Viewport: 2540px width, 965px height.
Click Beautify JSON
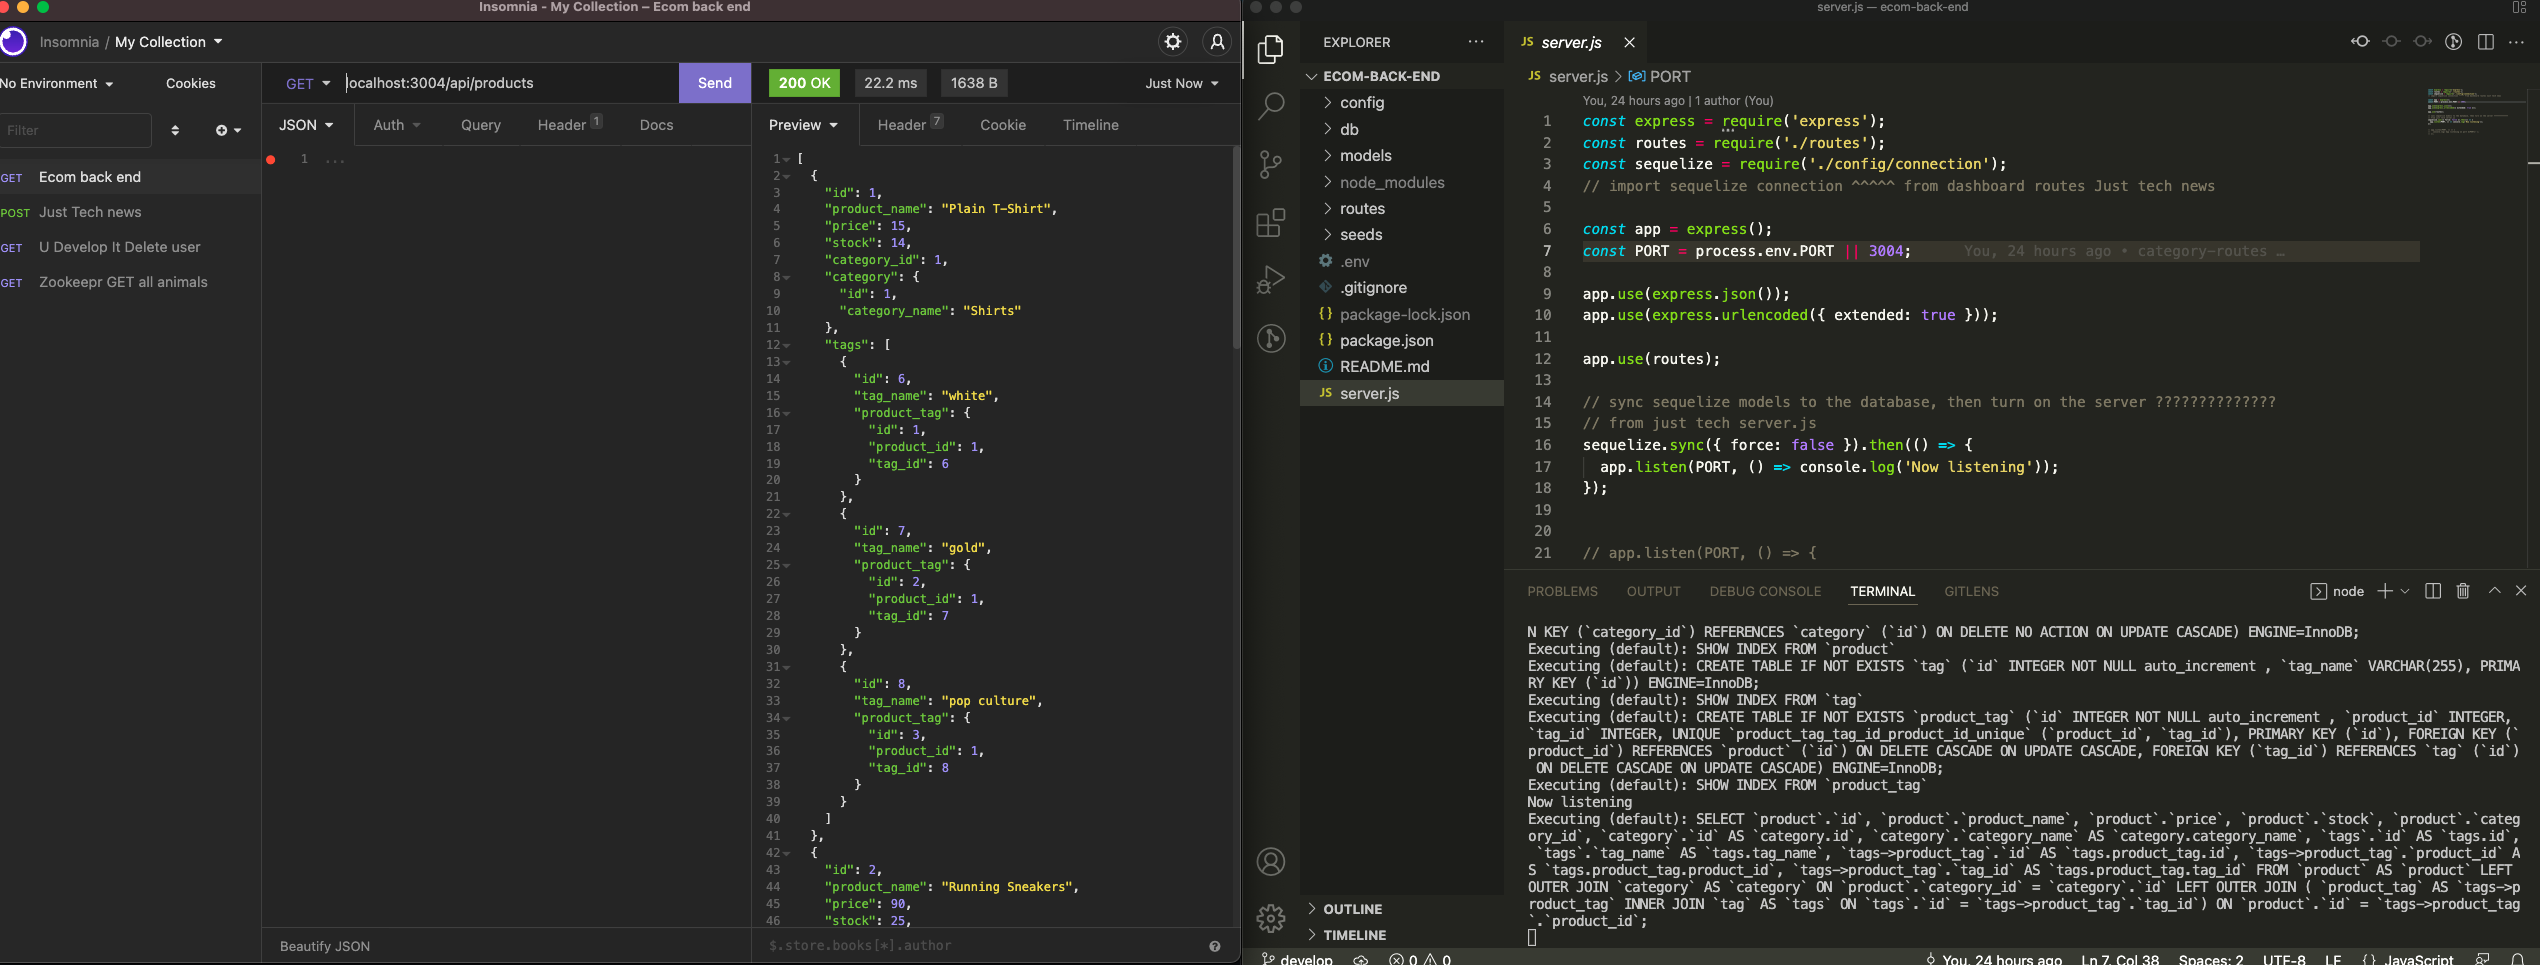[x=325, y=946]
